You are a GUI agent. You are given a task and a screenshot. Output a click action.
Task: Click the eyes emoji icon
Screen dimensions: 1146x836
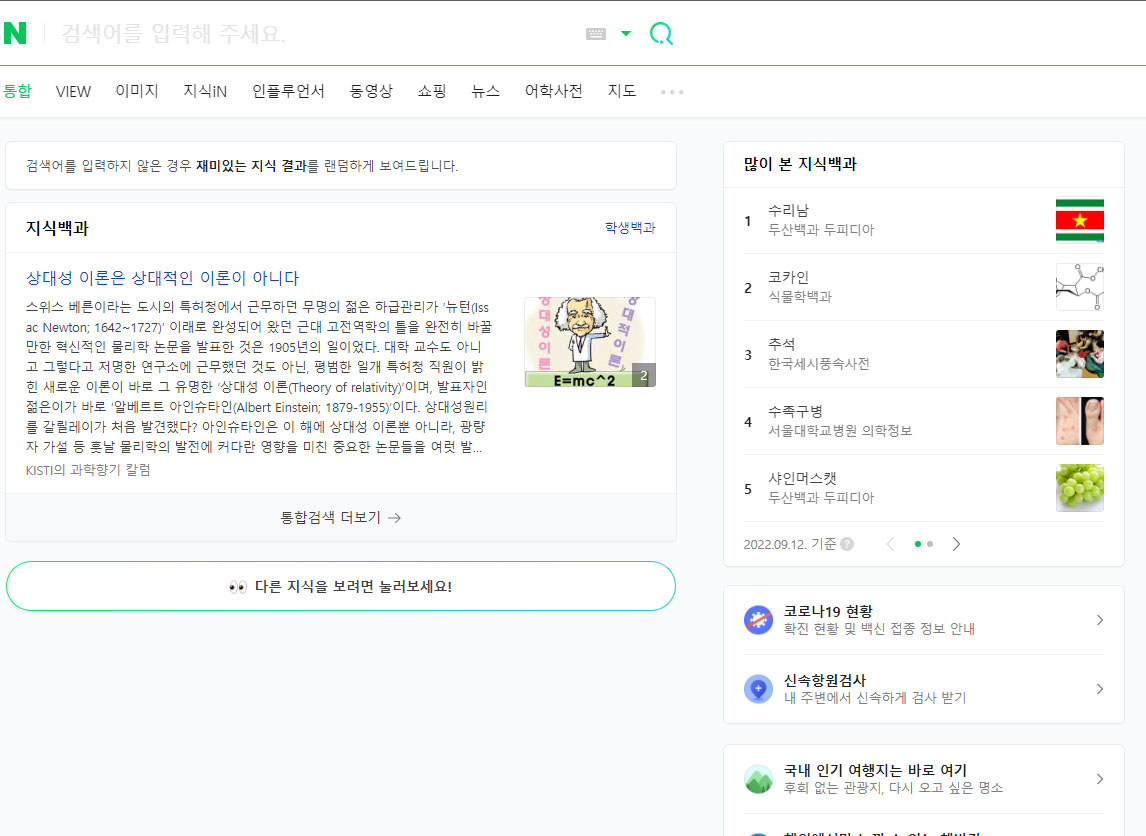238,587
